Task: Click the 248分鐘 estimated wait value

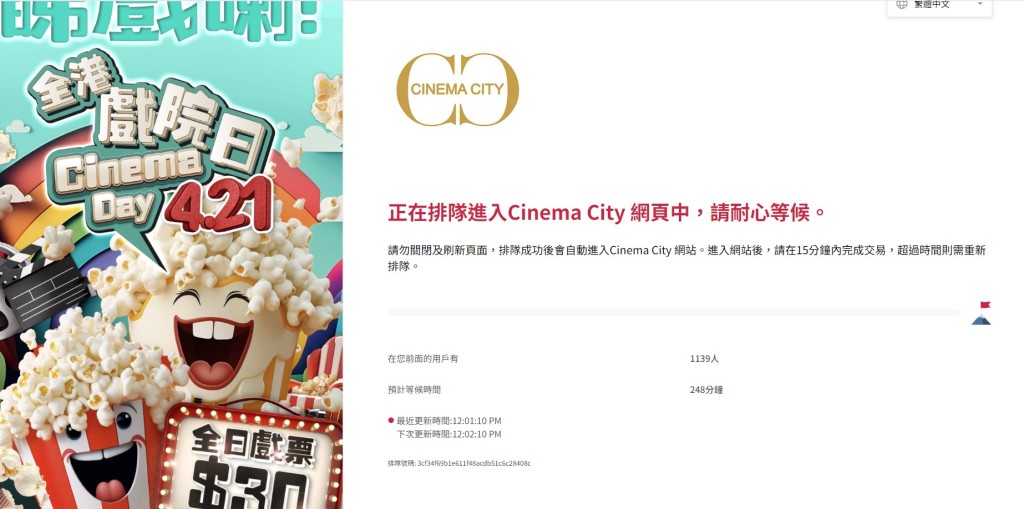Action: (x=706, y=390)
